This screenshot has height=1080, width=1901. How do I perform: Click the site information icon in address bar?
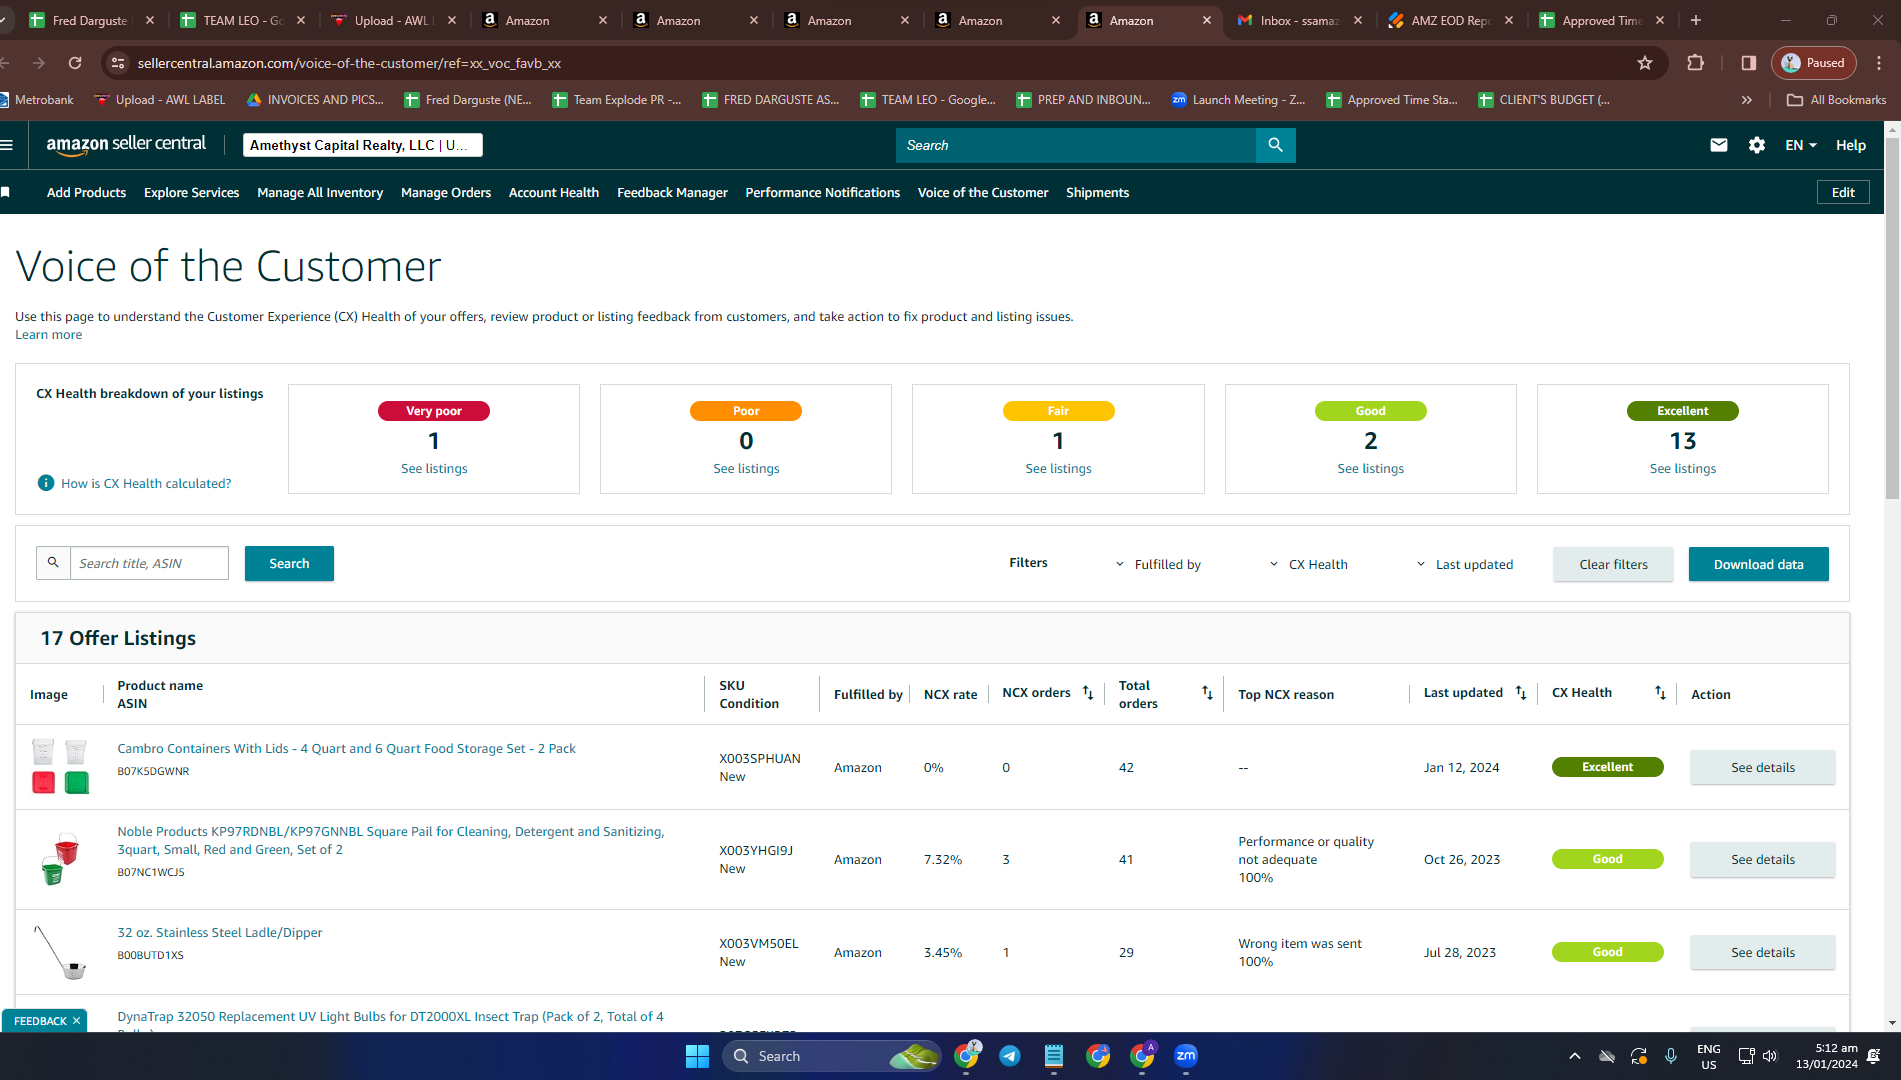click(118, 63)
